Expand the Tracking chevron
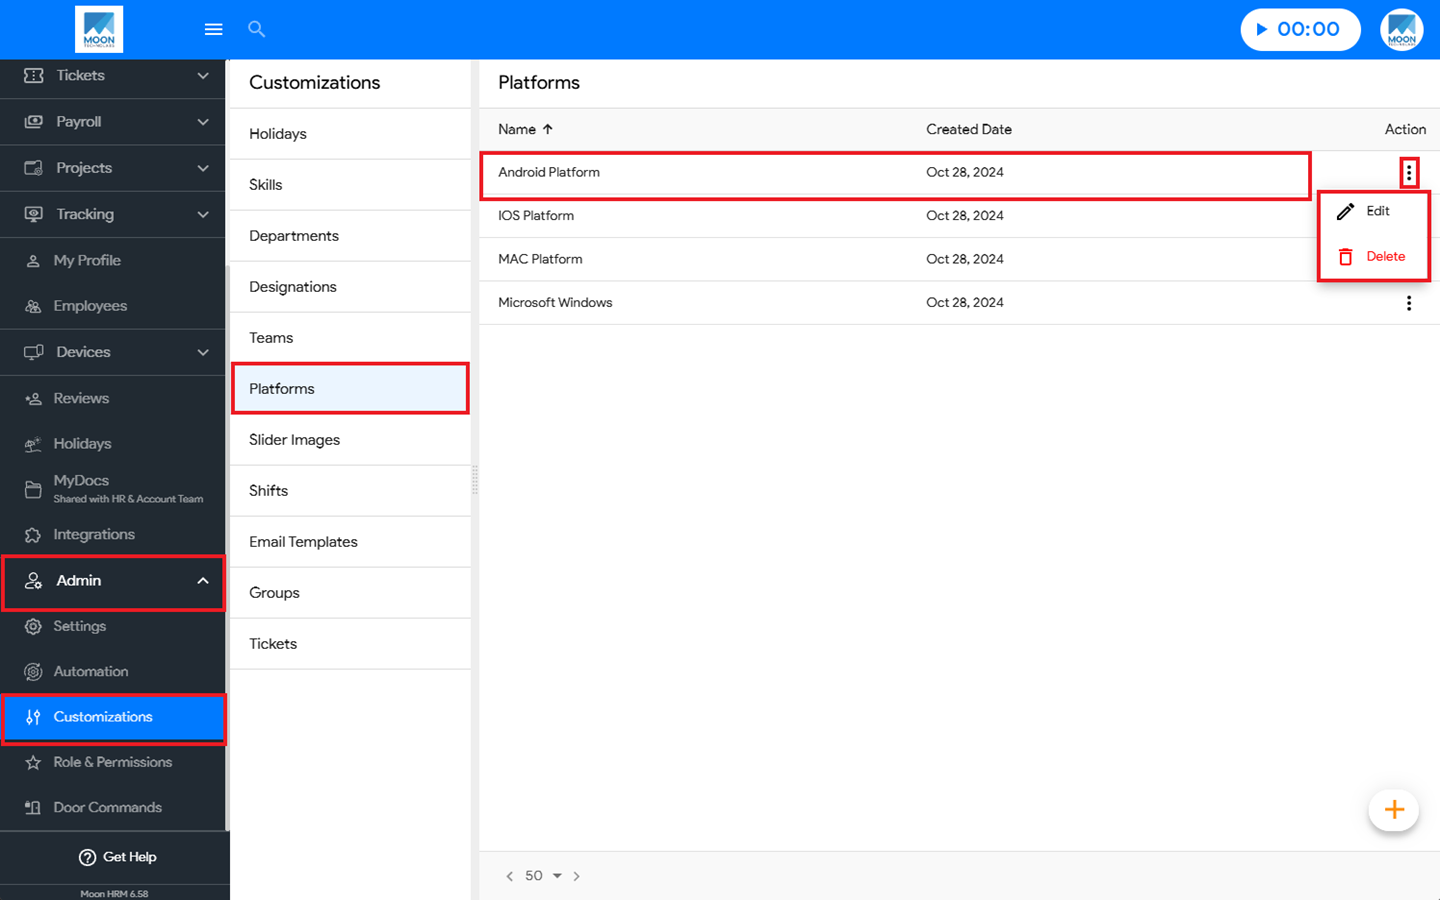Image resolution: width=1440 pixels, height=900 pixels. [x=203, y=214]
